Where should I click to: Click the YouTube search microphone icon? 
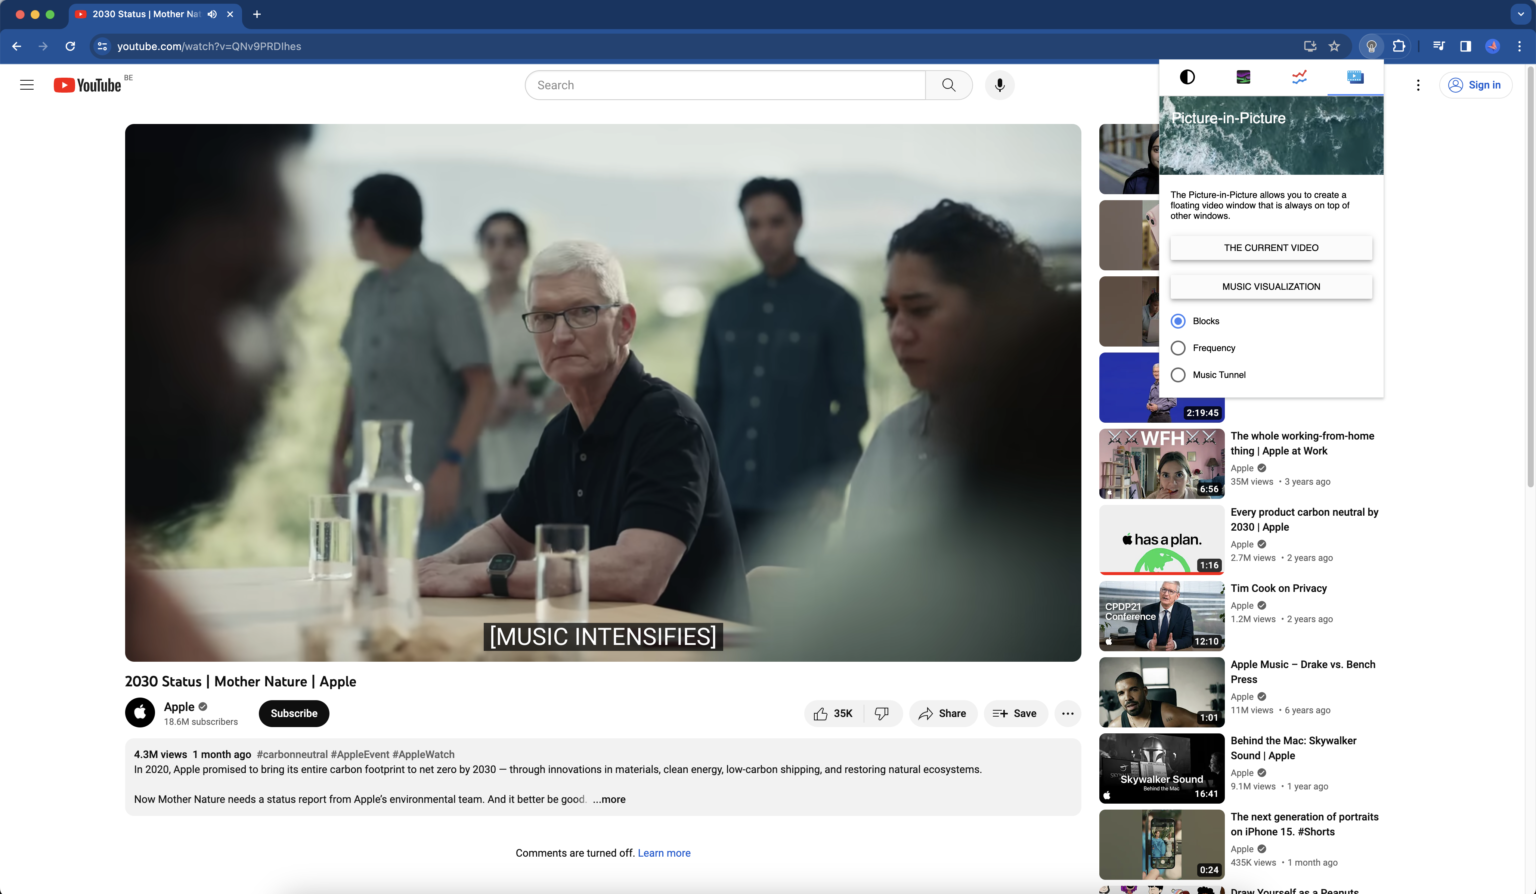pos(999,85)
